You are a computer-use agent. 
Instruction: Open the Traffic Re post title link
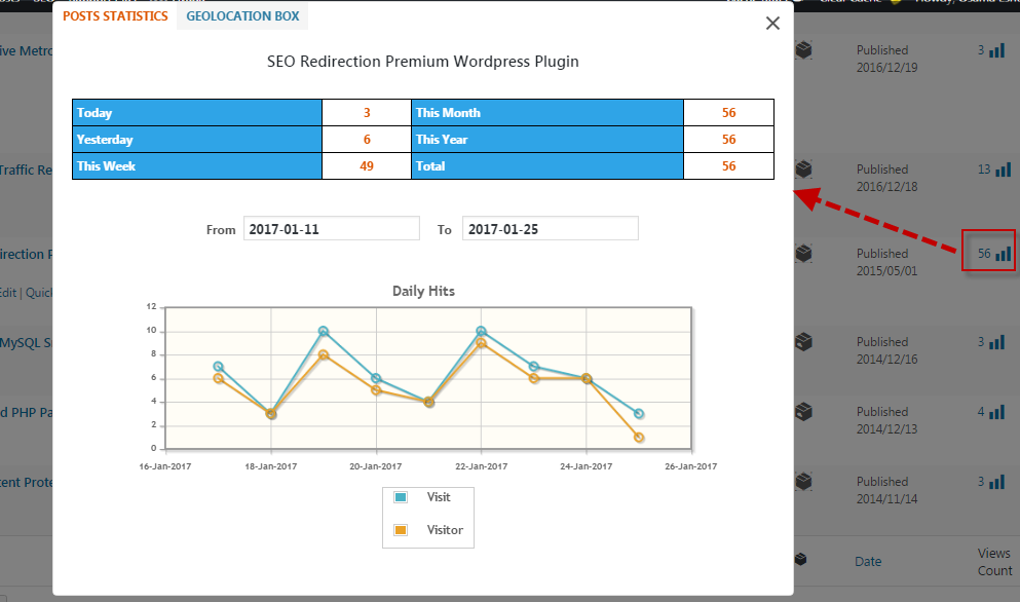tap(25, 169)
